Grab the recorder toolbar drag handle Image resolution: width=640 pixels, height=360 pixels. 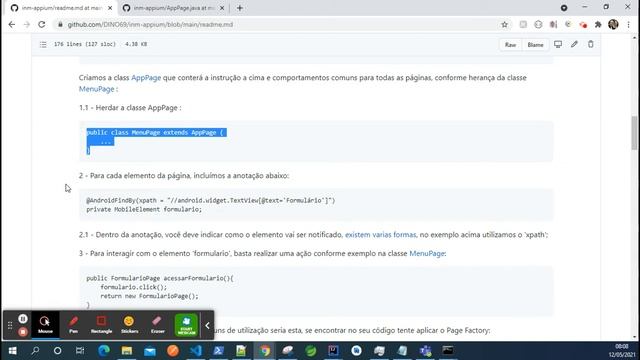click(10, 325)
